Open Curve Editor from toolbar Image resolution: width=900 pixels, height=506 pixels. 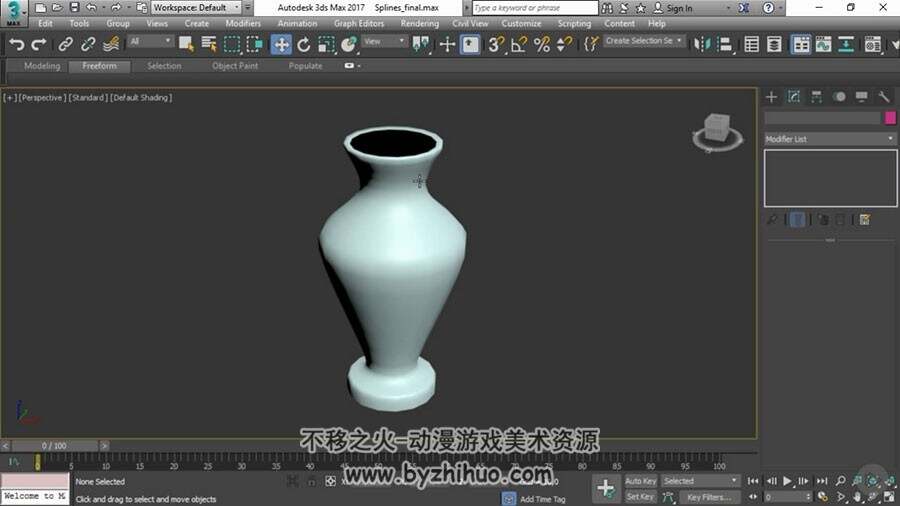click(x=823, y=44)
